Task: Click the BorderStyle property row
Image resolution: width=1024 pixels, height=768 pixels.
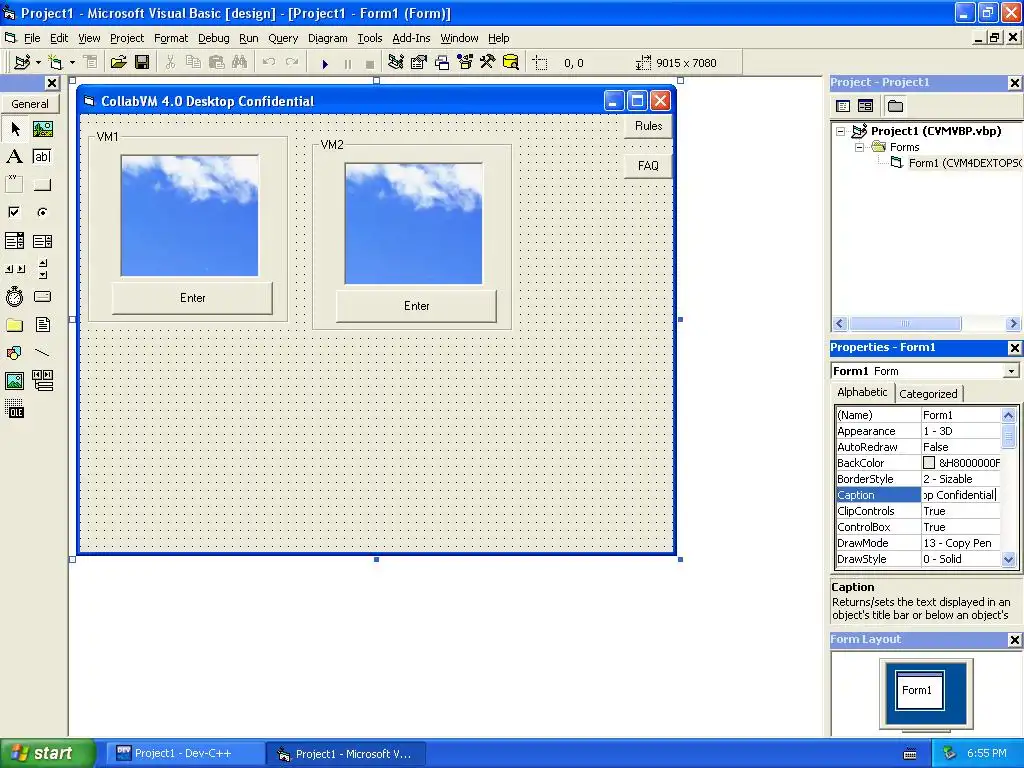Action: (x=918, y=479)
